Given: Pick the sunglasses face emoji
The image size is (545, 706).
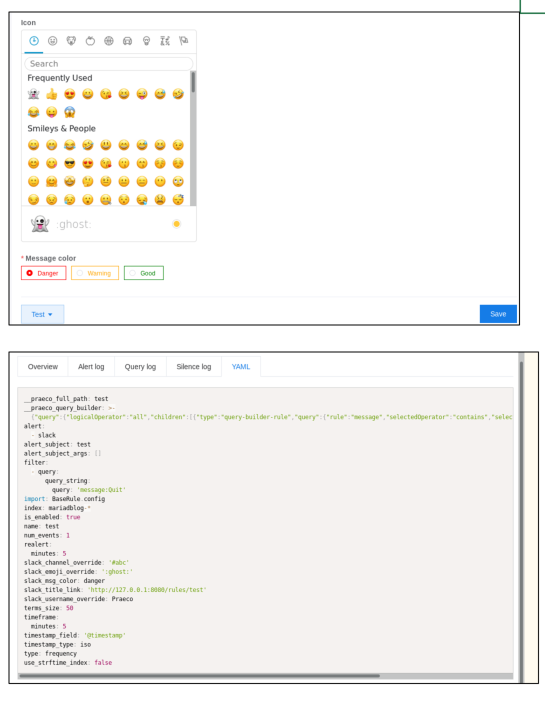Looking at the screenshot, I should click(70, 163).
